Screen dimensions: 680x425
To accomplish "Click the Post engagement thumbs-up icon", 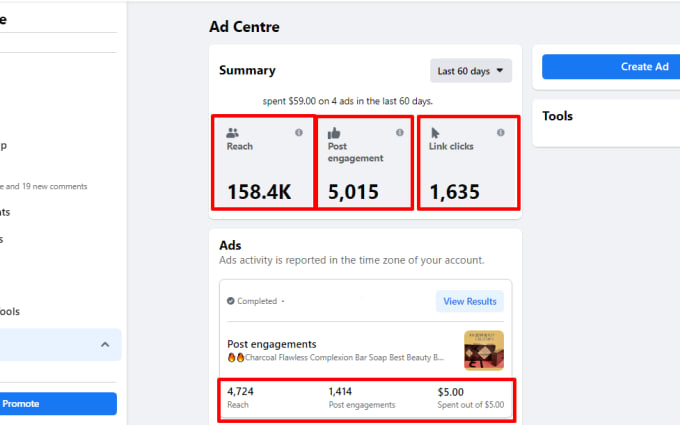I will 334,132.
